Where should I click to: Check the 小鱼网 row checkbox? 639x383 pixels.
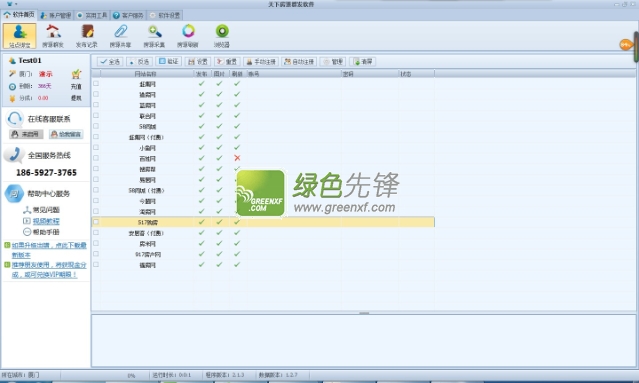tap(96, 147)
